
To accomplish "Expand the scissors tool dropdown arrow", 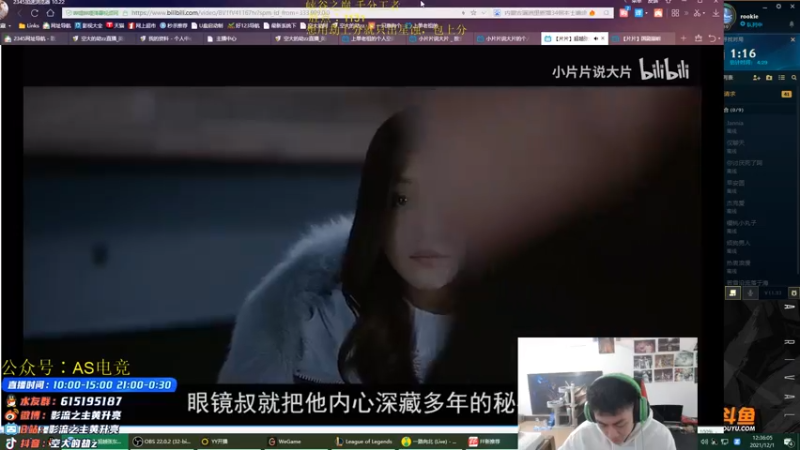I will pos(704,13).
